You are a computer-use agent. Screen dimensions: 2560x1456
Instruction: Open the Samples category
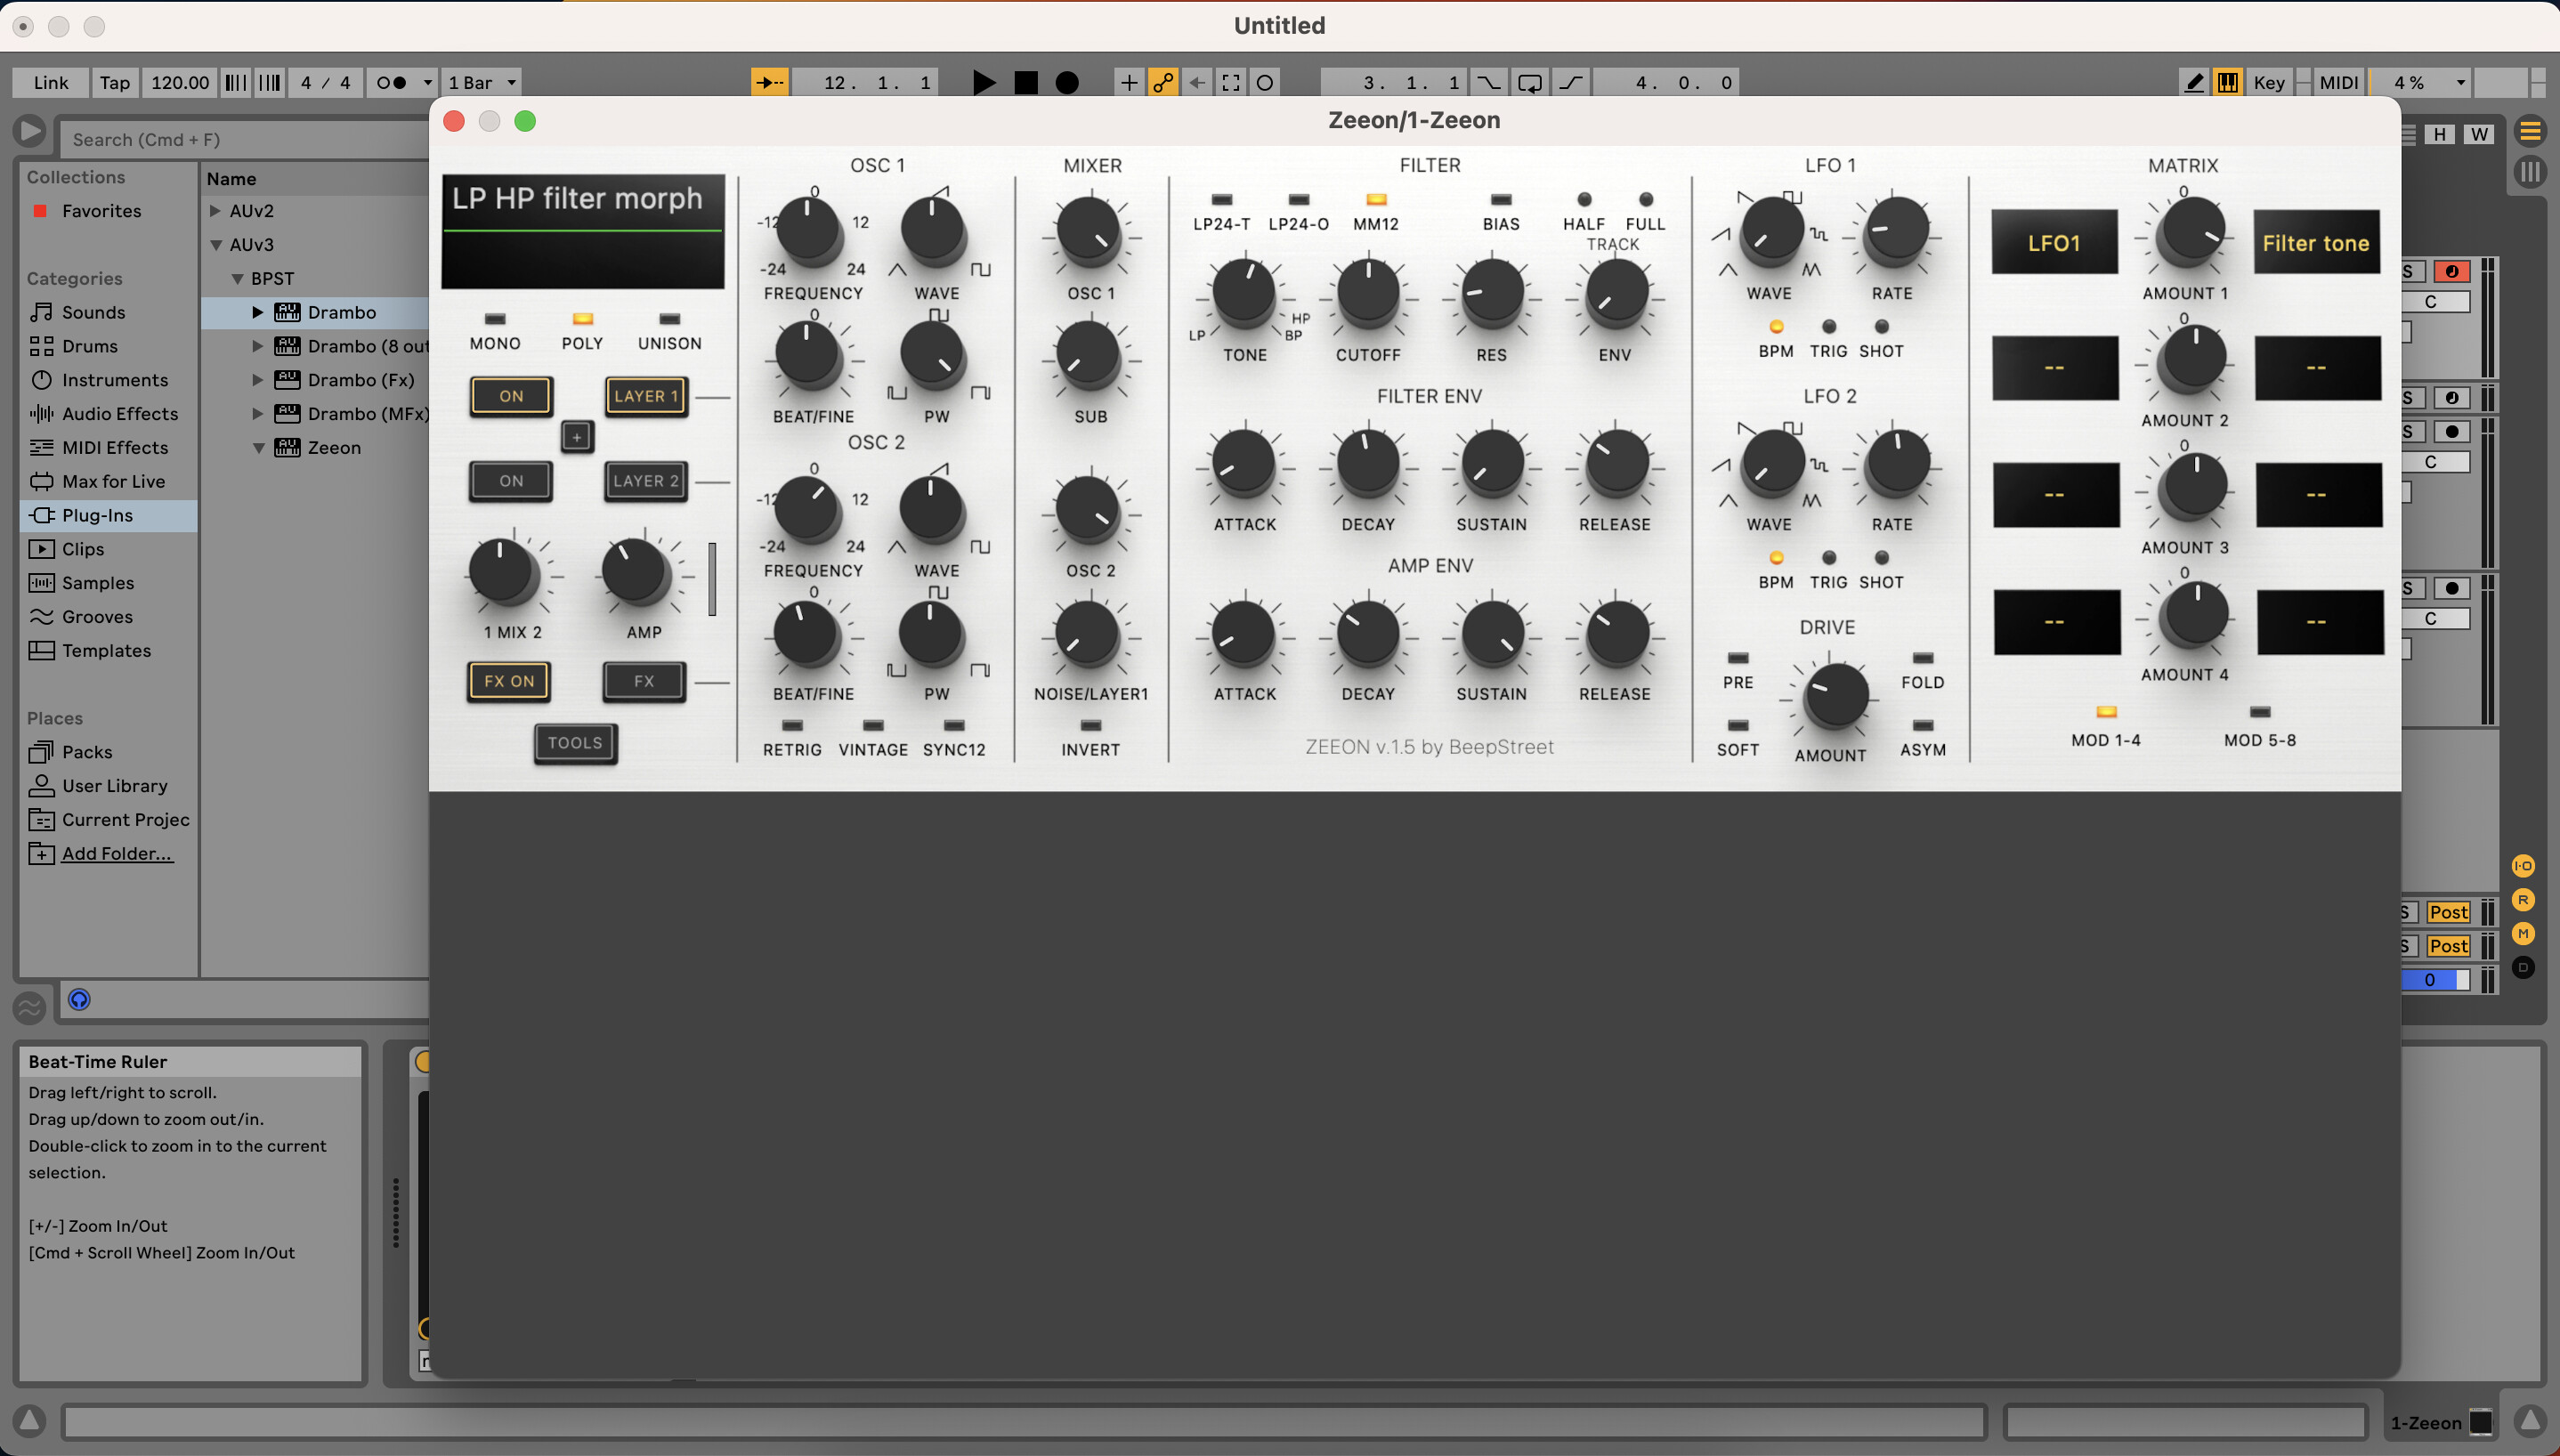coord(98,583)
